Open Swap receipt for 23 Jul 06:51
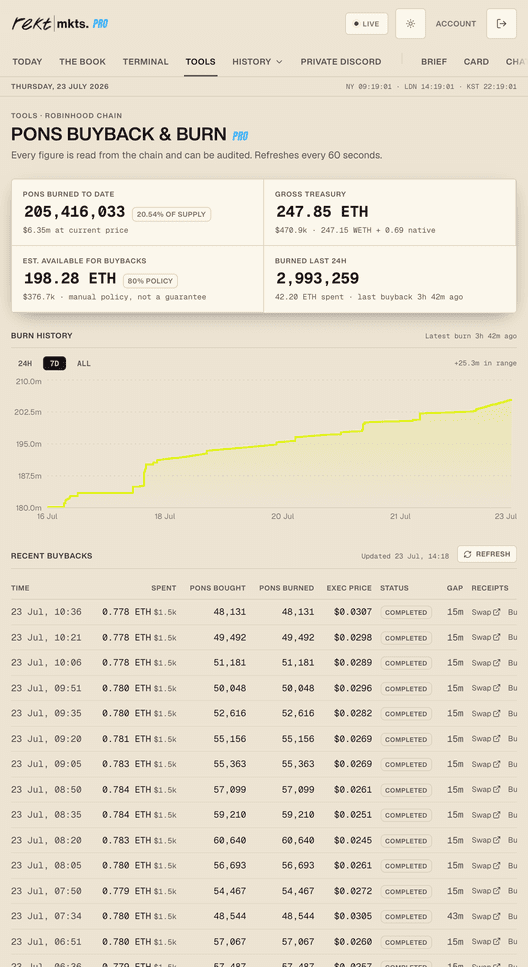528x967 pixels. pos(486,942)
